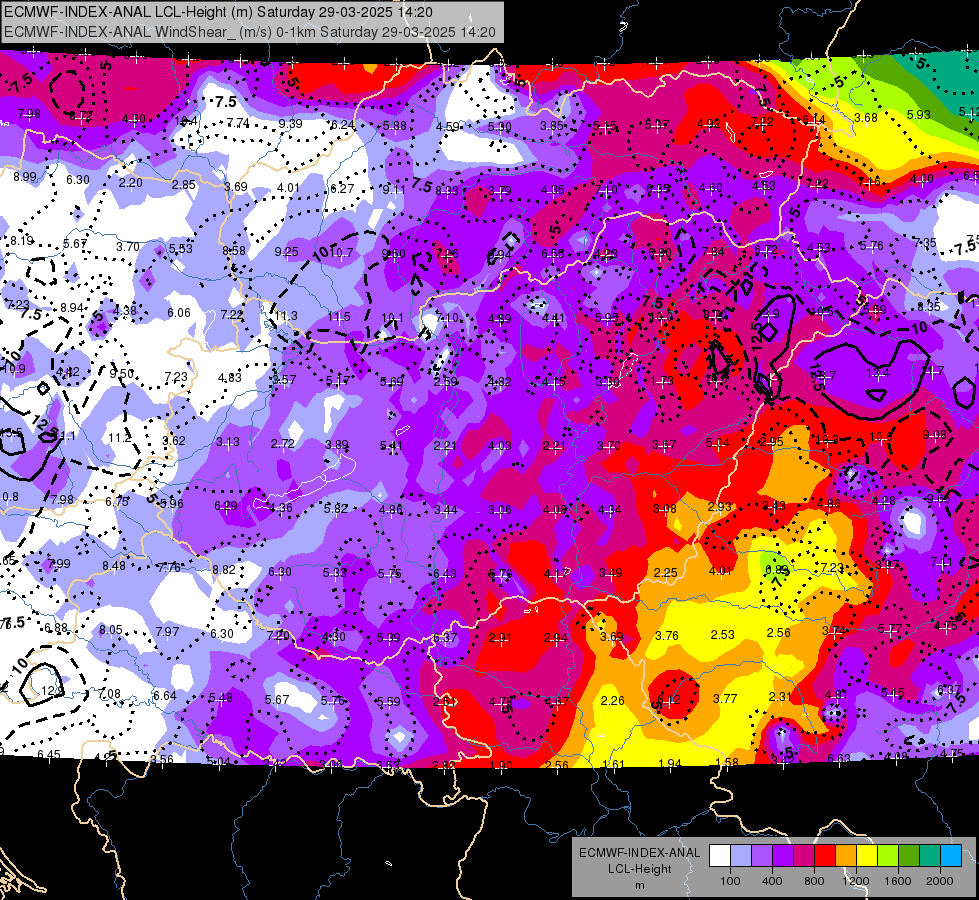Choose the deep purple swatch after 400
This screenshot has height=900, width=979.
pos(783,855)
